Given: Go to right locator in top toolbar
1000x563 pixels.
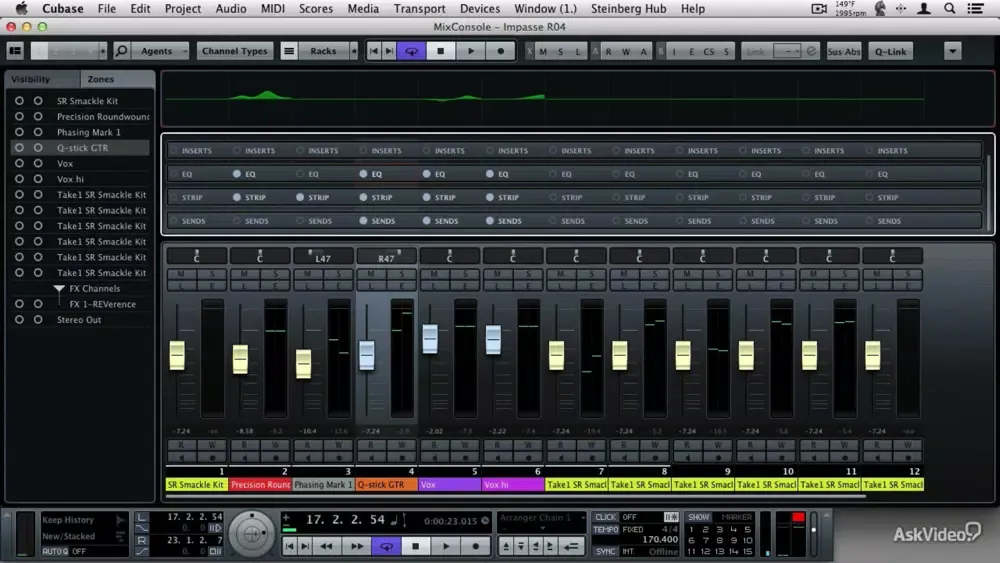Looking at the screenshot, I should [x=388, y=51].
